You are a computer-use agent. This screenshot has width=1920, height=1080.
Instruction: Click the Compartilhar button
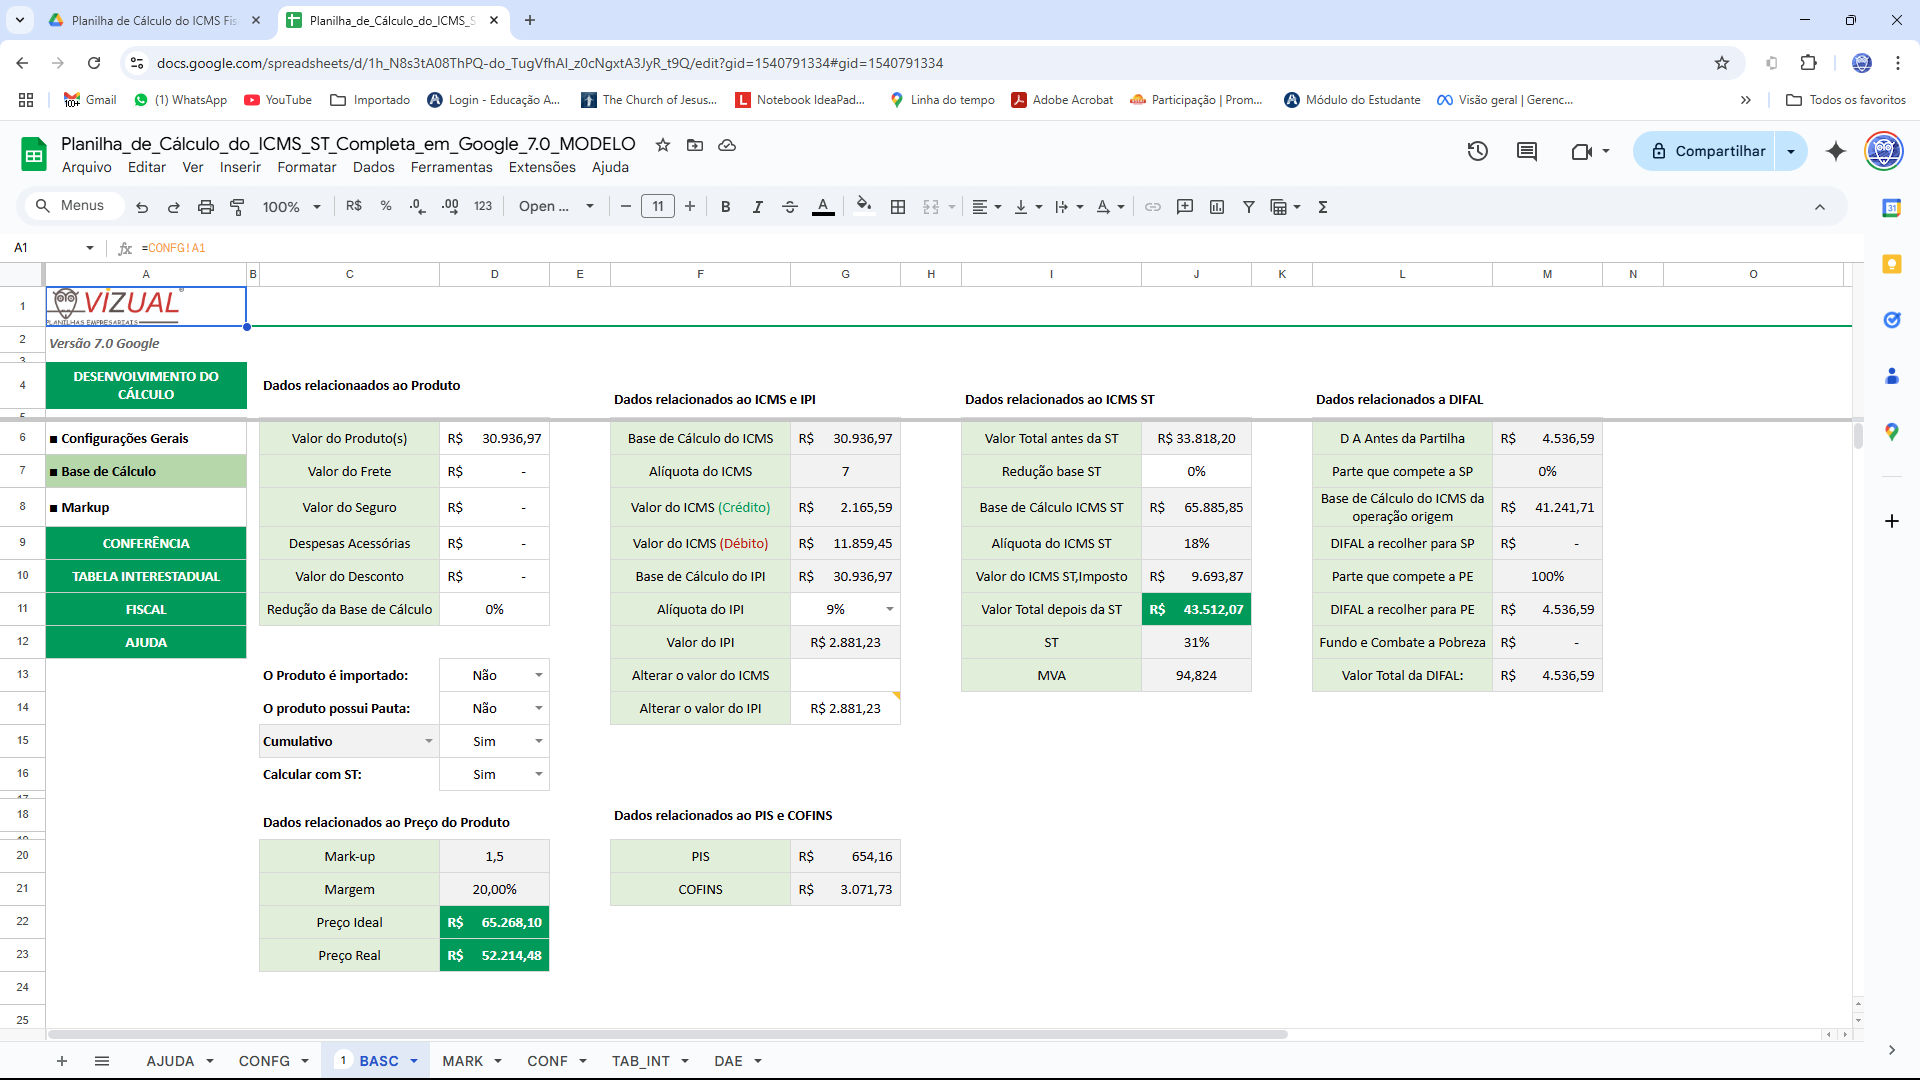[x=1706, y=151]
